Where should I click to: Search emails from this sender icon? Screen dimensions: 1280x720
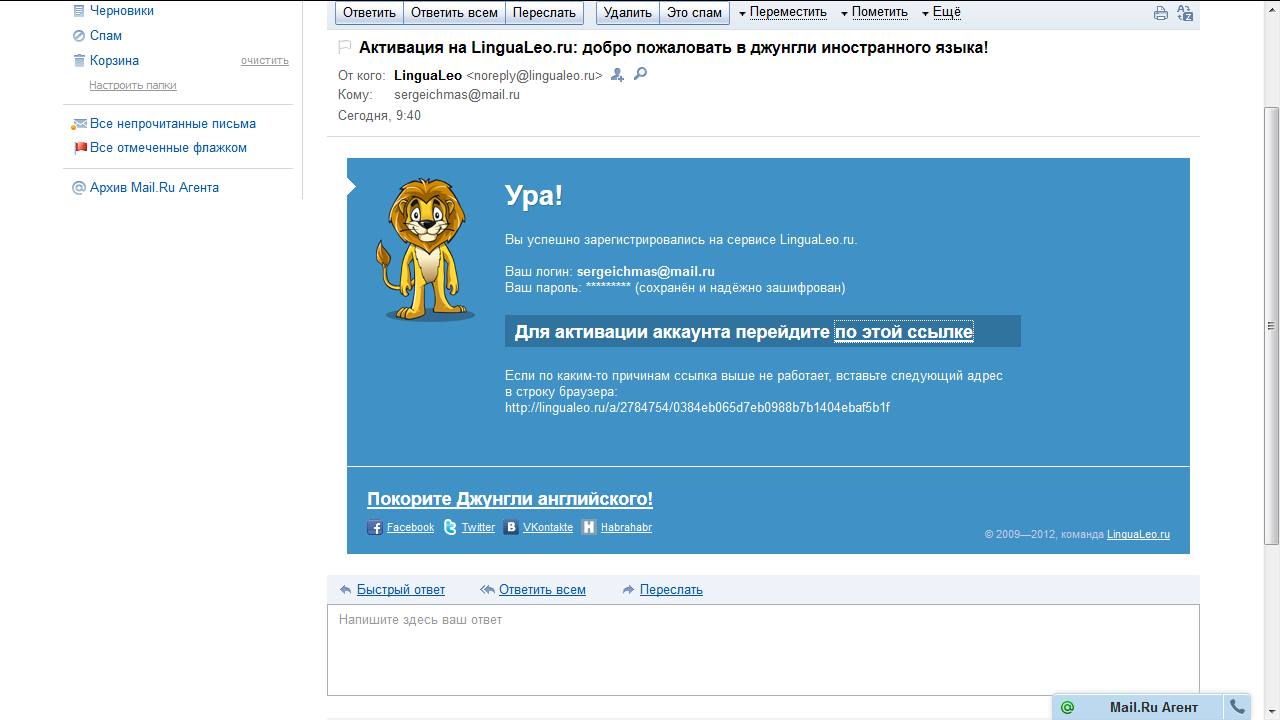640,73
